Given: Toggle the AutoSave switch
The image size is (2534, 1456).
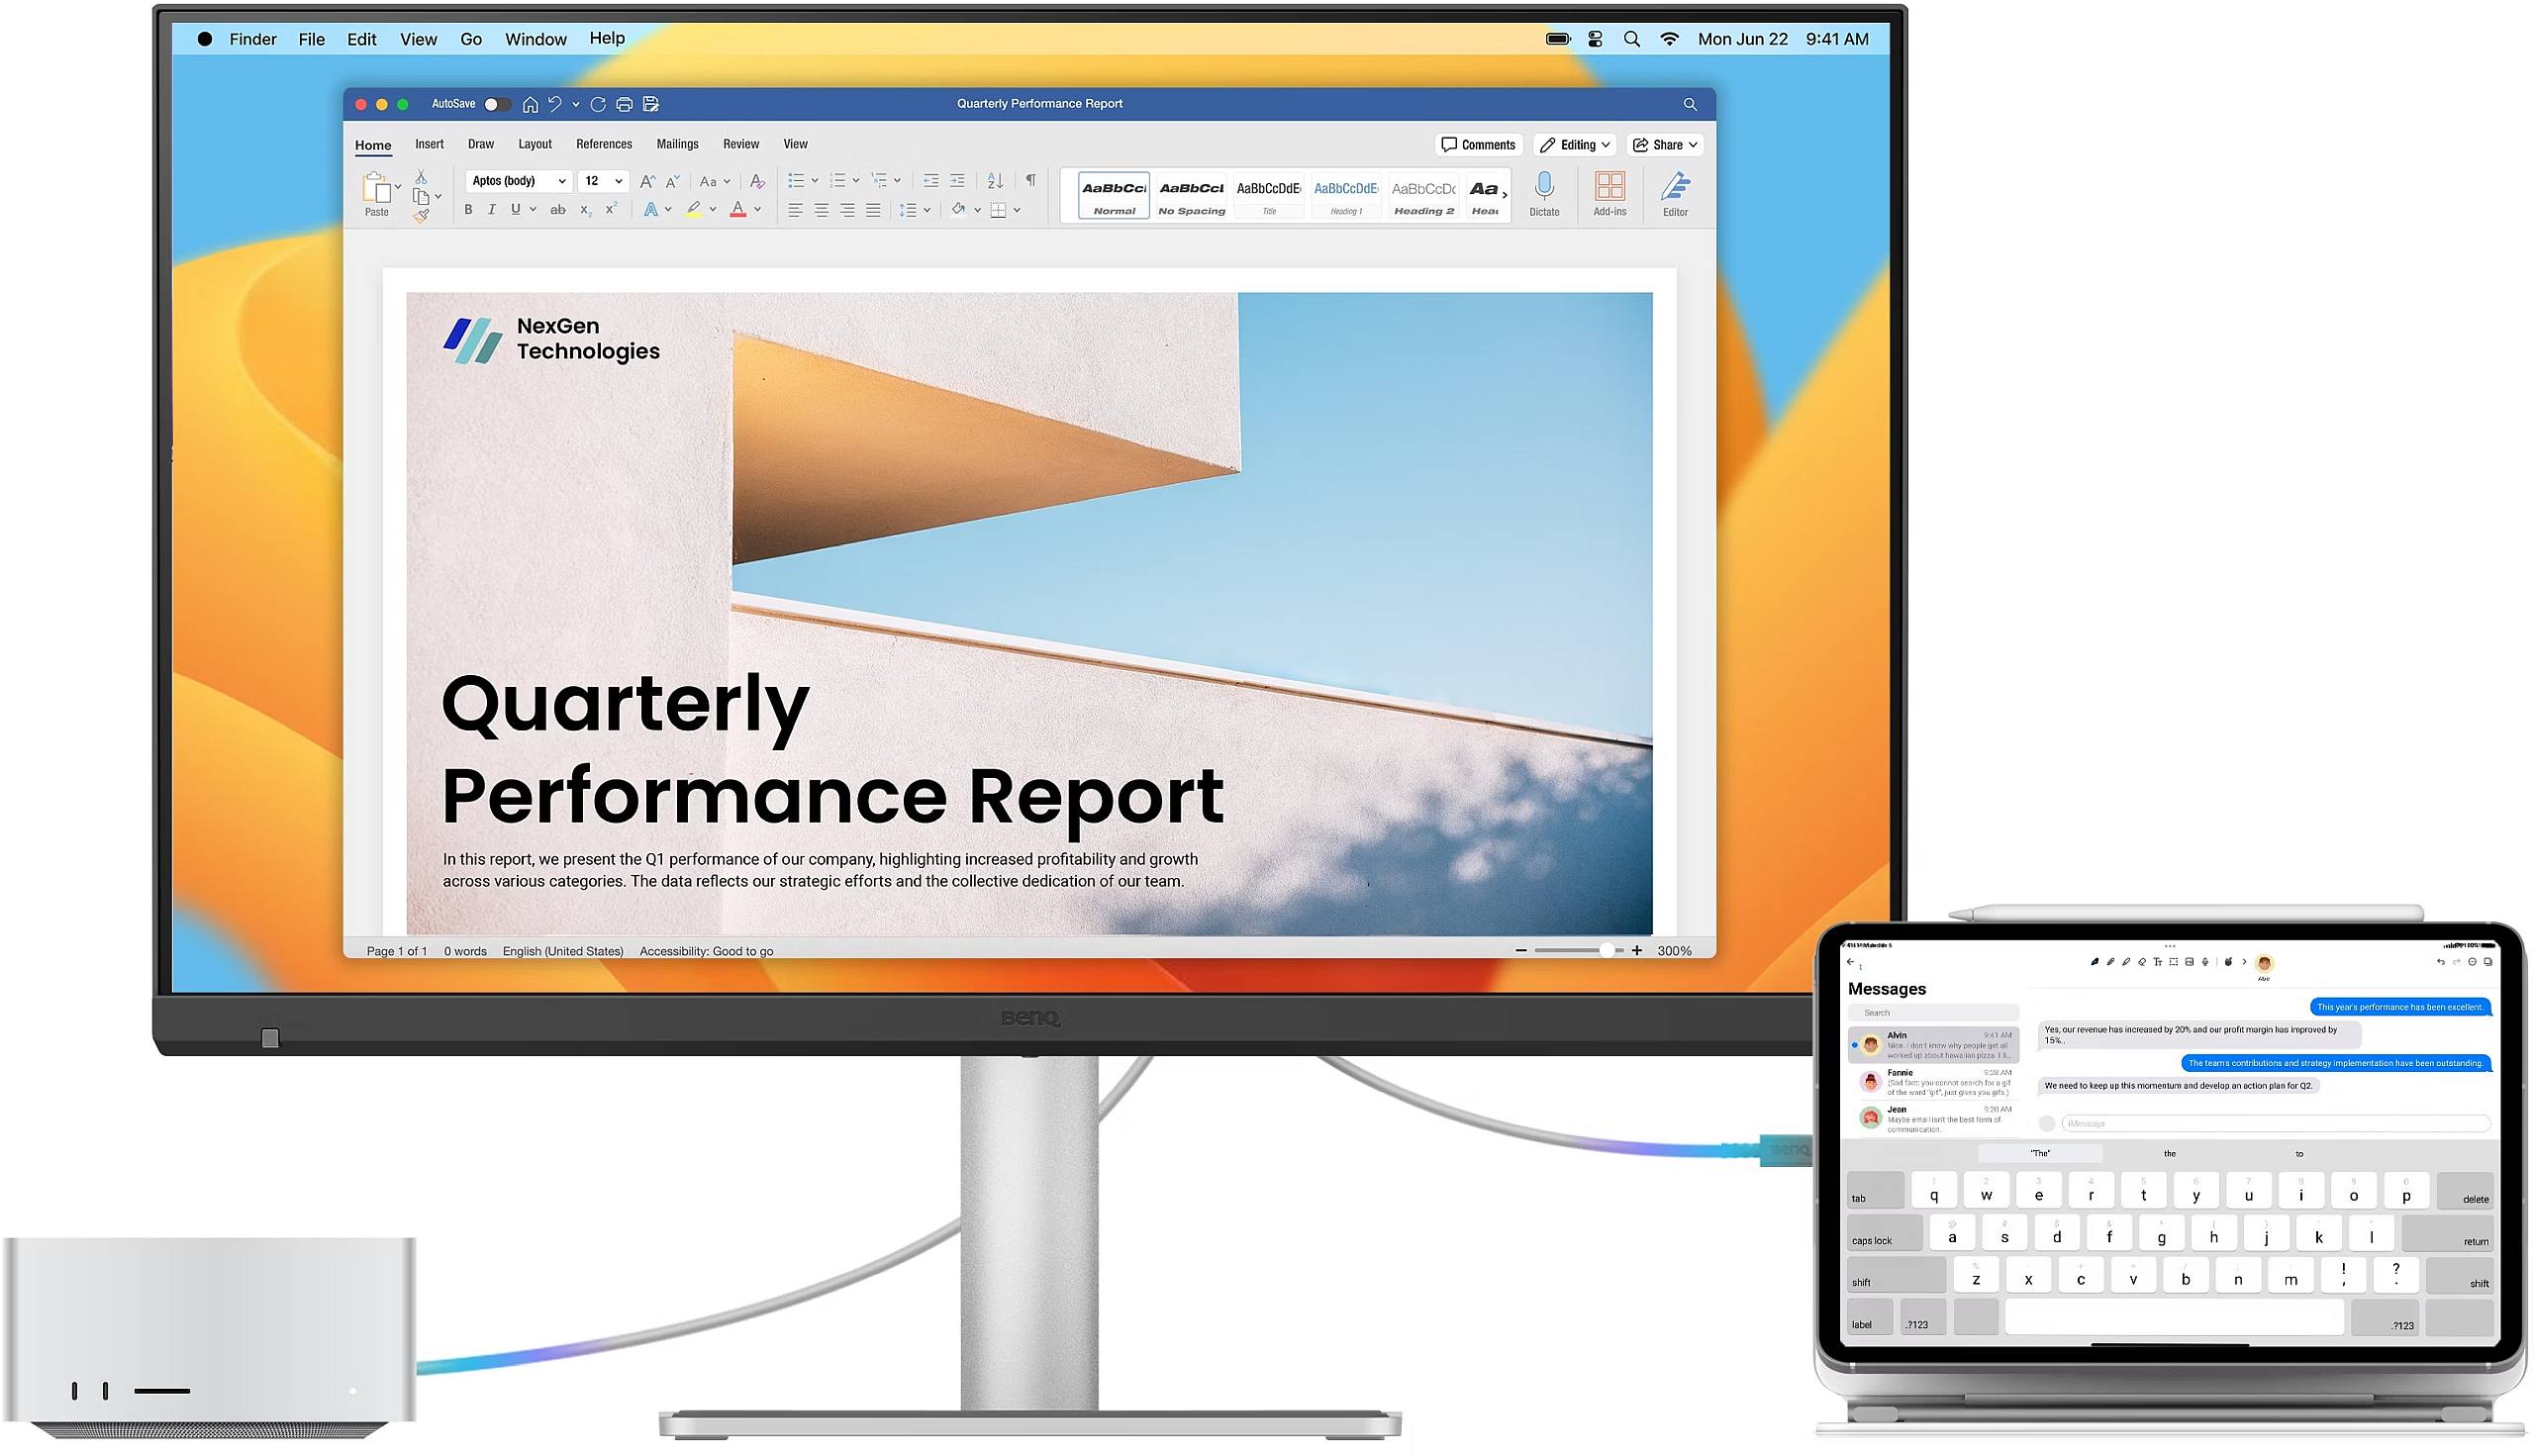Looking at the screenshot, I should coord(496,104).
